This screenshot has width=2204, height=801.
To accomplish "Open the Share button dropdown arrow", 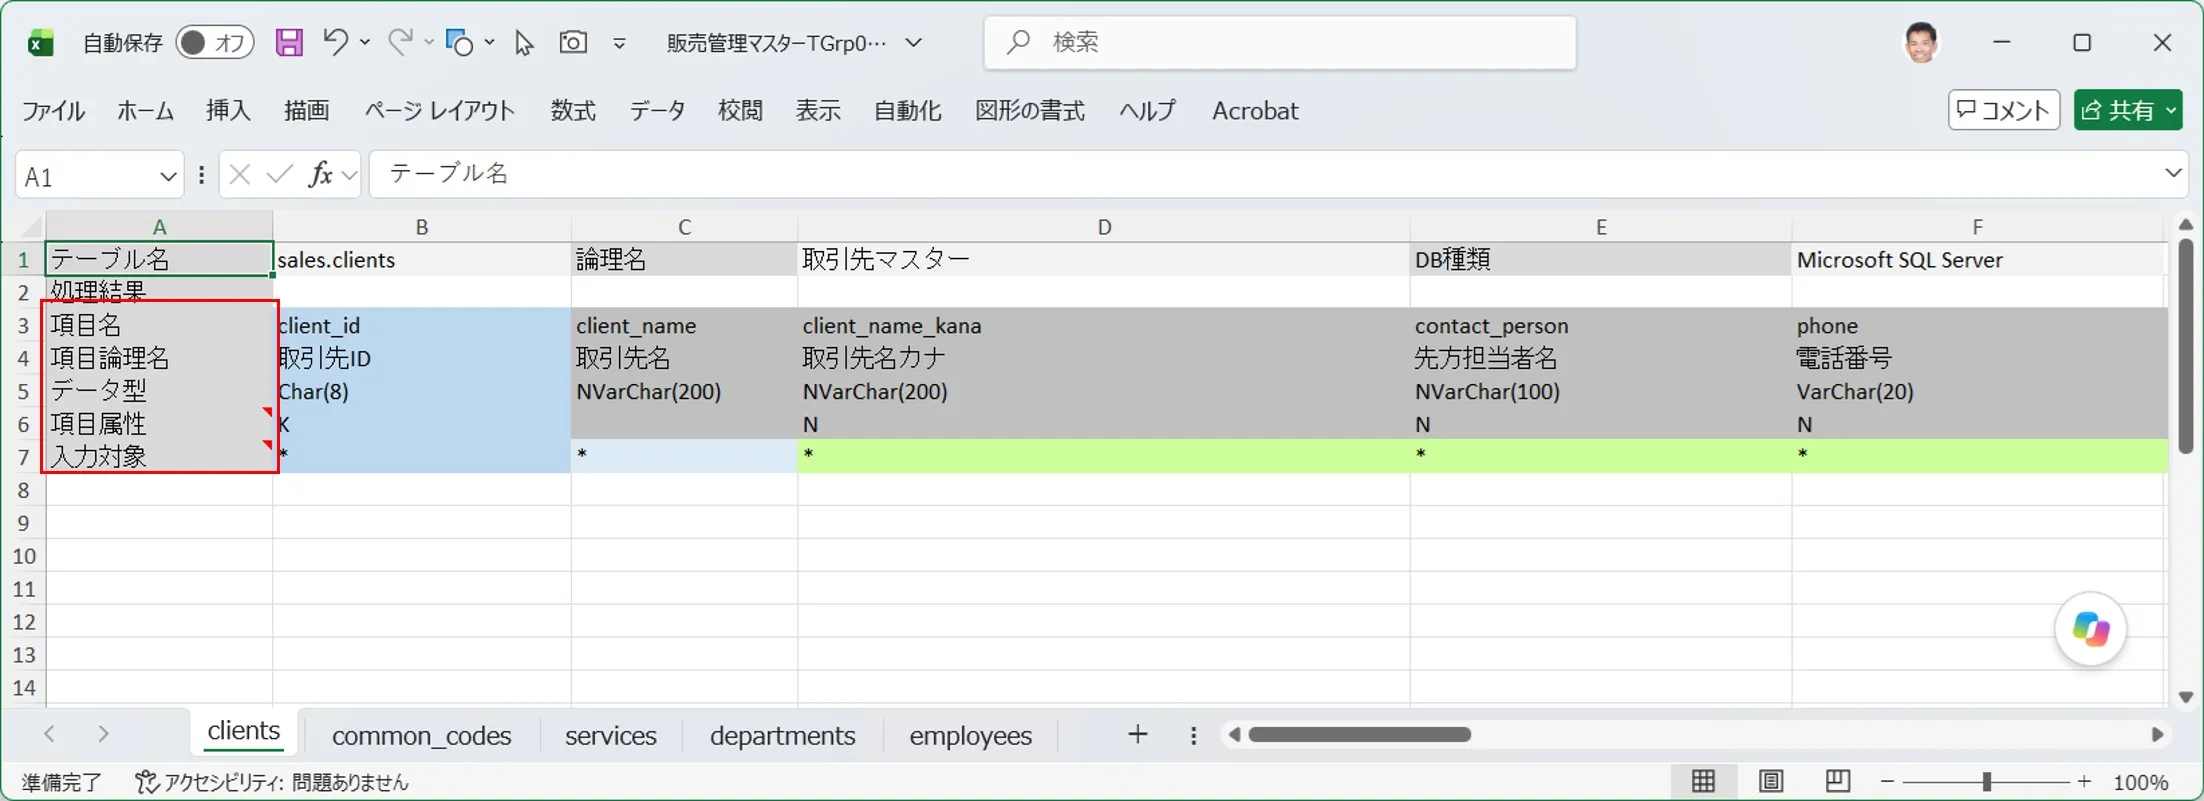I will click(2171, 110).
